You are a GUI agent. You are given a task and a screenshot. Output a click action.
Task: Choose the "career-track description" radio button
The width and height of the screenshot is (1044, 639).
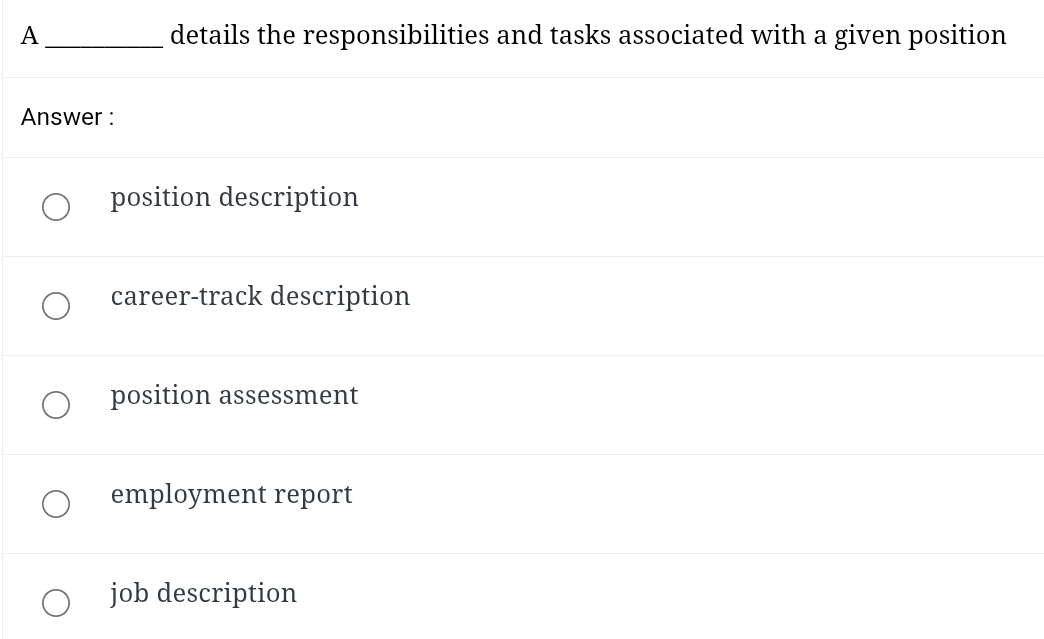pos(56,306)
